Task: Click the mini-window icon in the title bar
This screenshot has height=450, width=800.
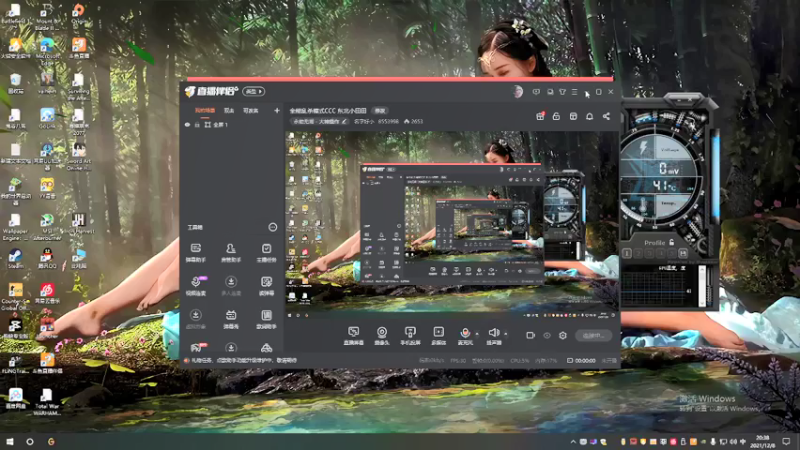Action: (x=550, y=92)
